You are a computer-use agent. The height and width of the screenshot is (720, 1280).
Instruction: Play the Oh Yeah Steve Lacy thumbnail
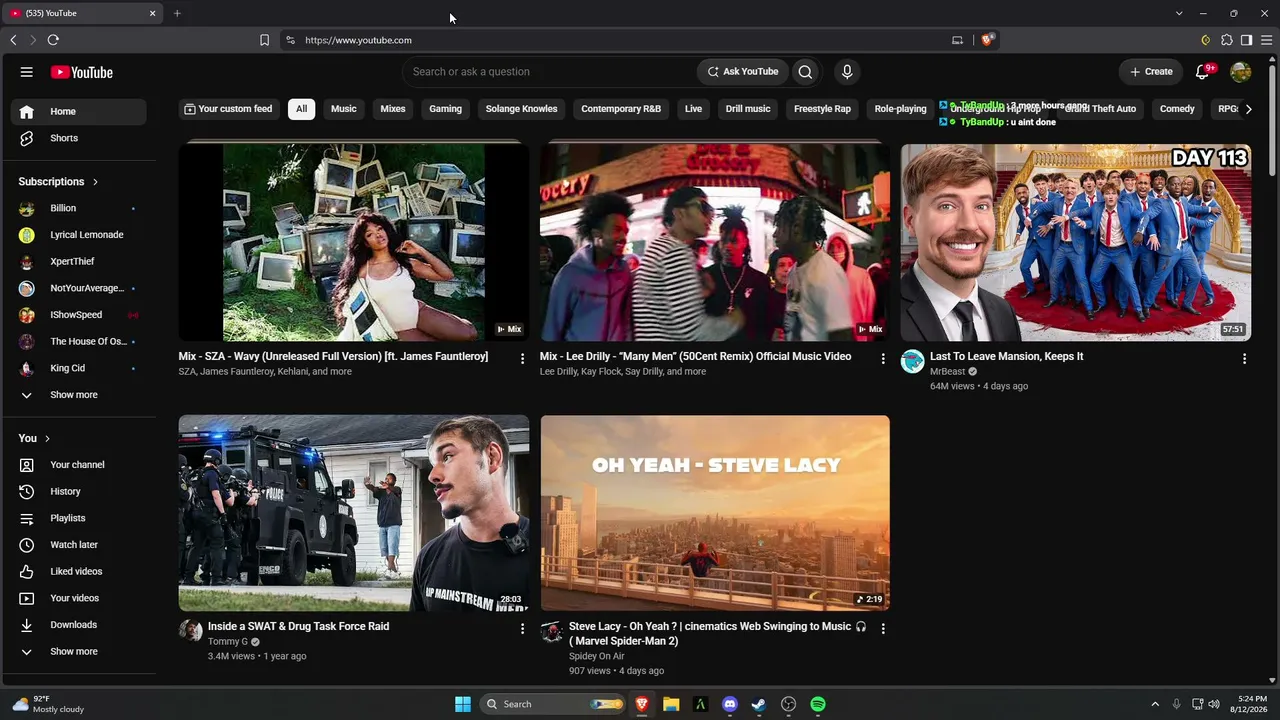pyautogui.click(x=715, y=513)
